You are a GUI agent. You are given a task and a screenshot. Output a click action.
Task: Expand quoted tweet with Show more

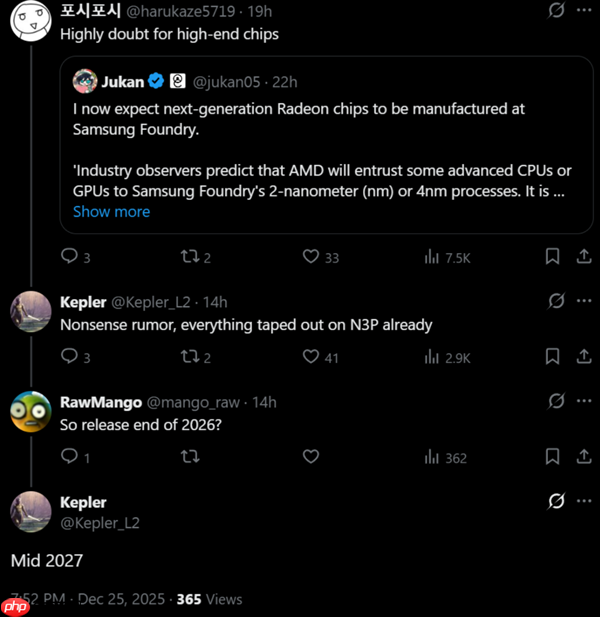111,212
